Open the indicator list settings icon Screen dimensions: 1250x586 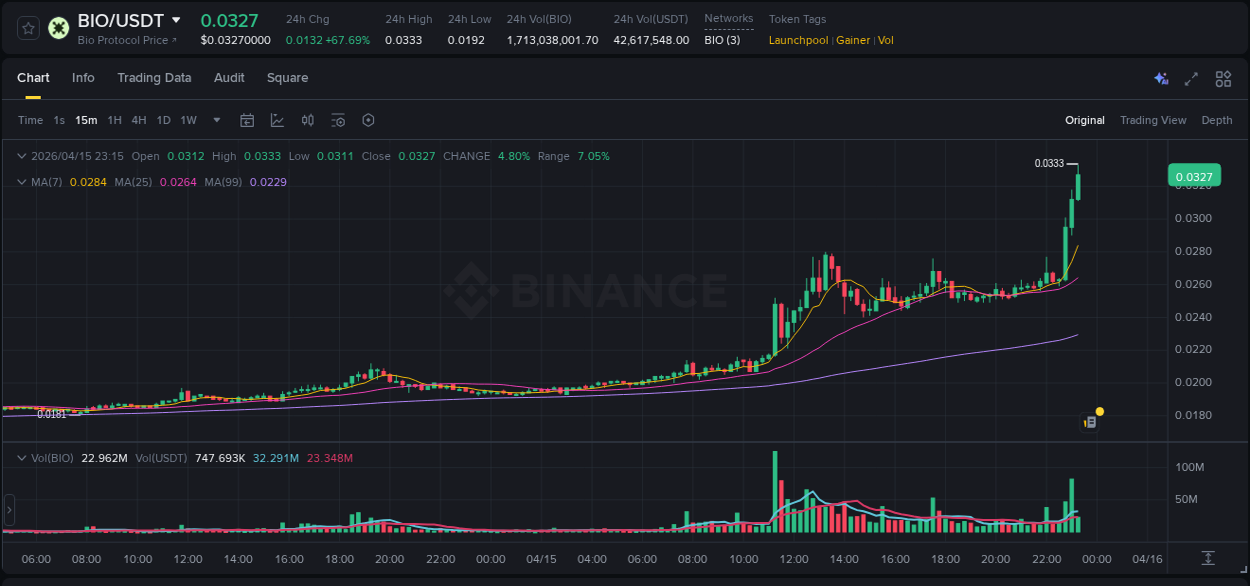[x=338, y=120]
